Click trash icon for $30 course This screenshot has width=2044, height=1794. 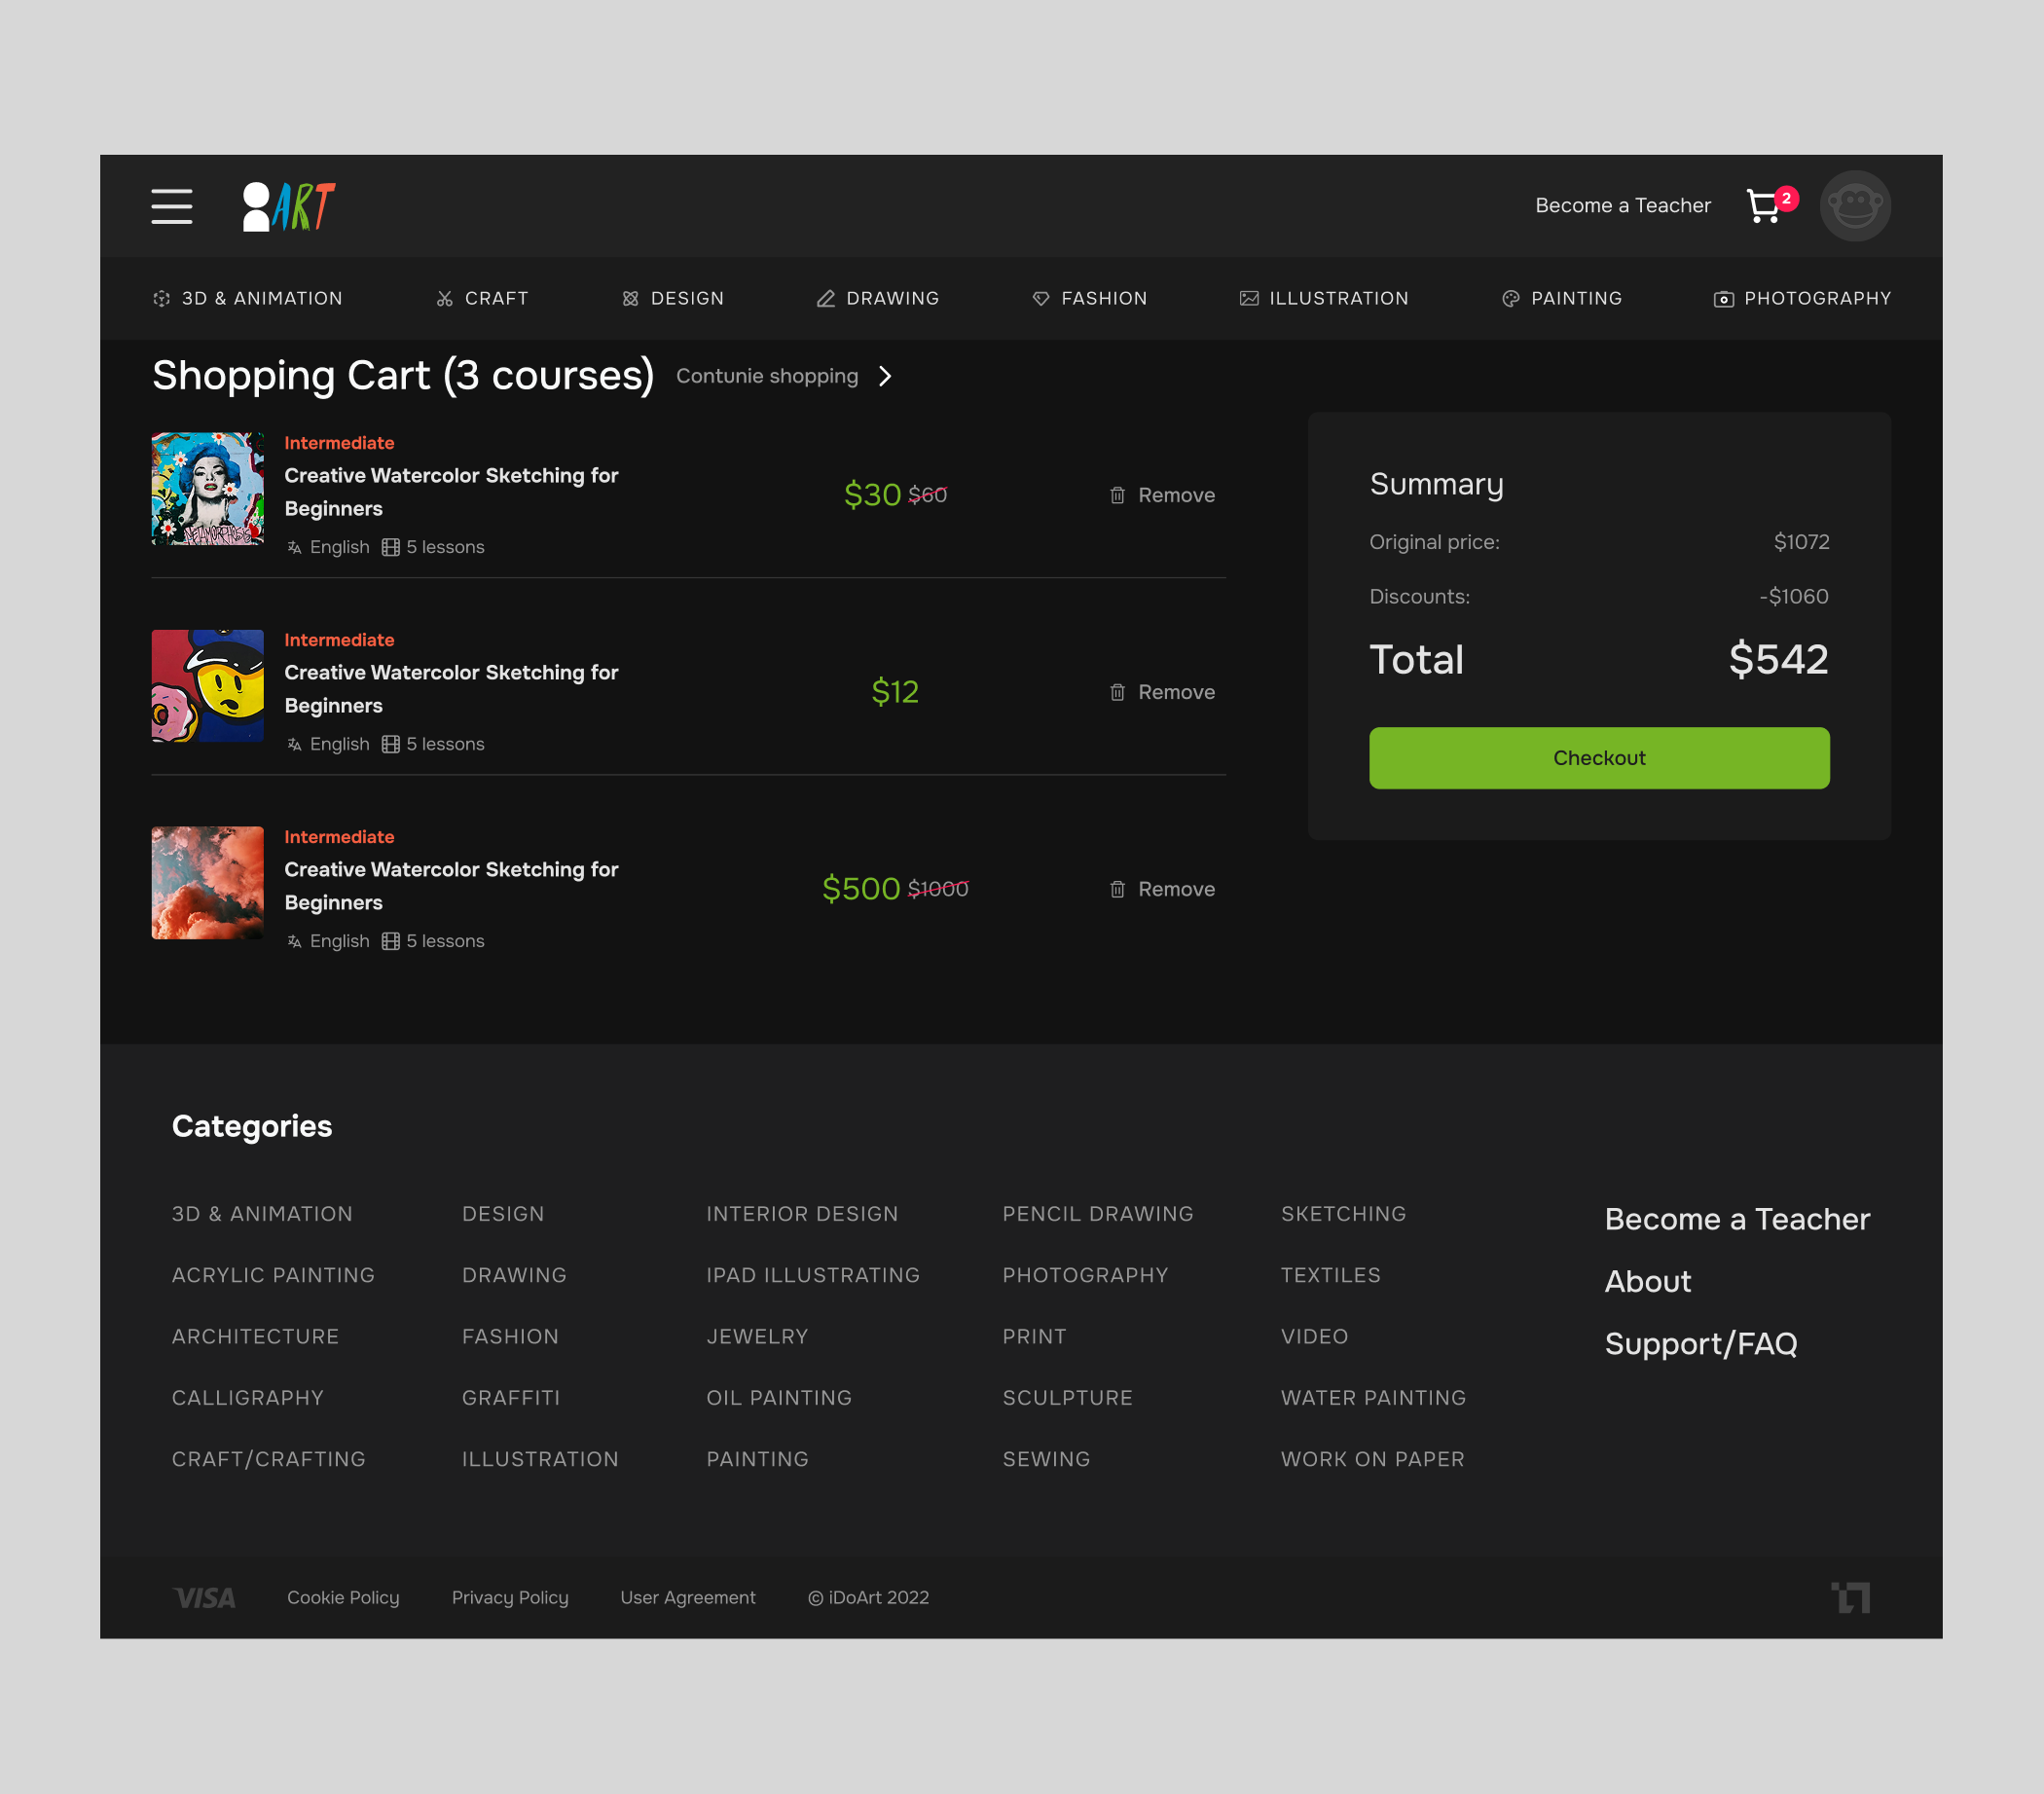(x=1117, y=495)
